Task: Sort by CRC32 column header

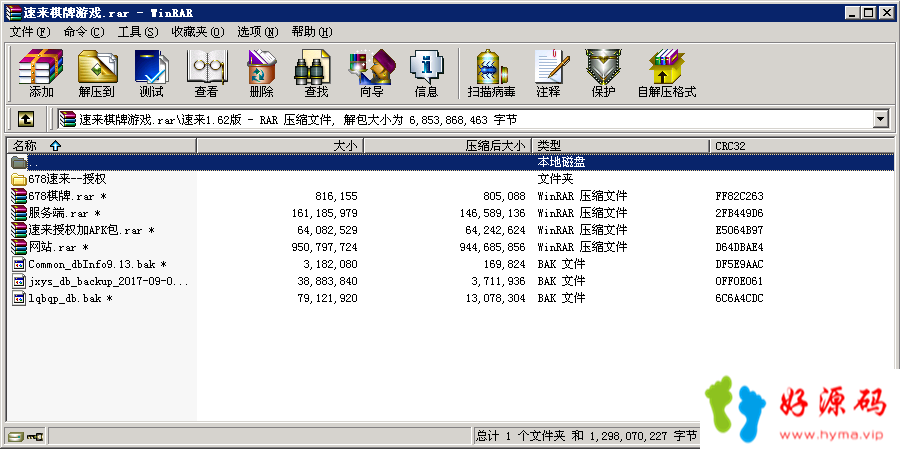Action: tap(801, 146)
